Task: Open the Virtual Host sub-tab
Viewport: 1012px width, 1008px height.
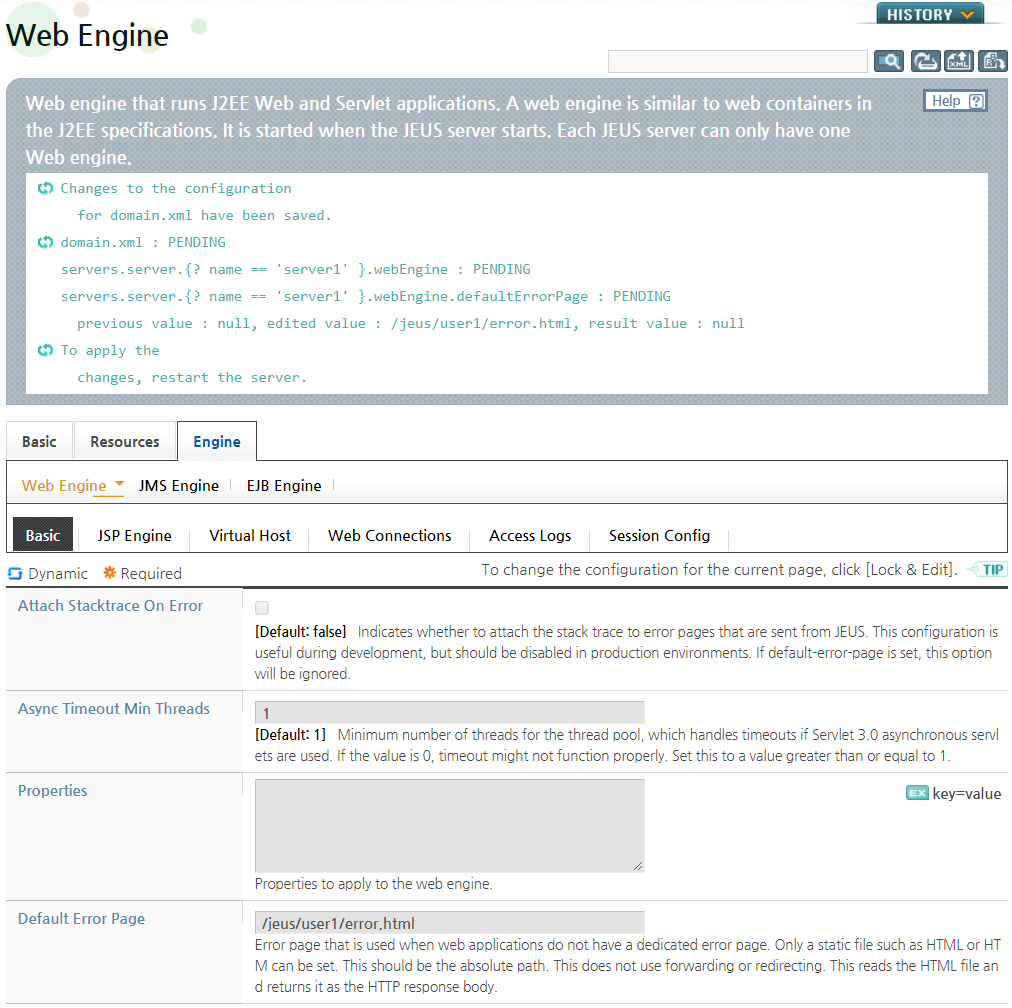Action: [x=250, y=536]
